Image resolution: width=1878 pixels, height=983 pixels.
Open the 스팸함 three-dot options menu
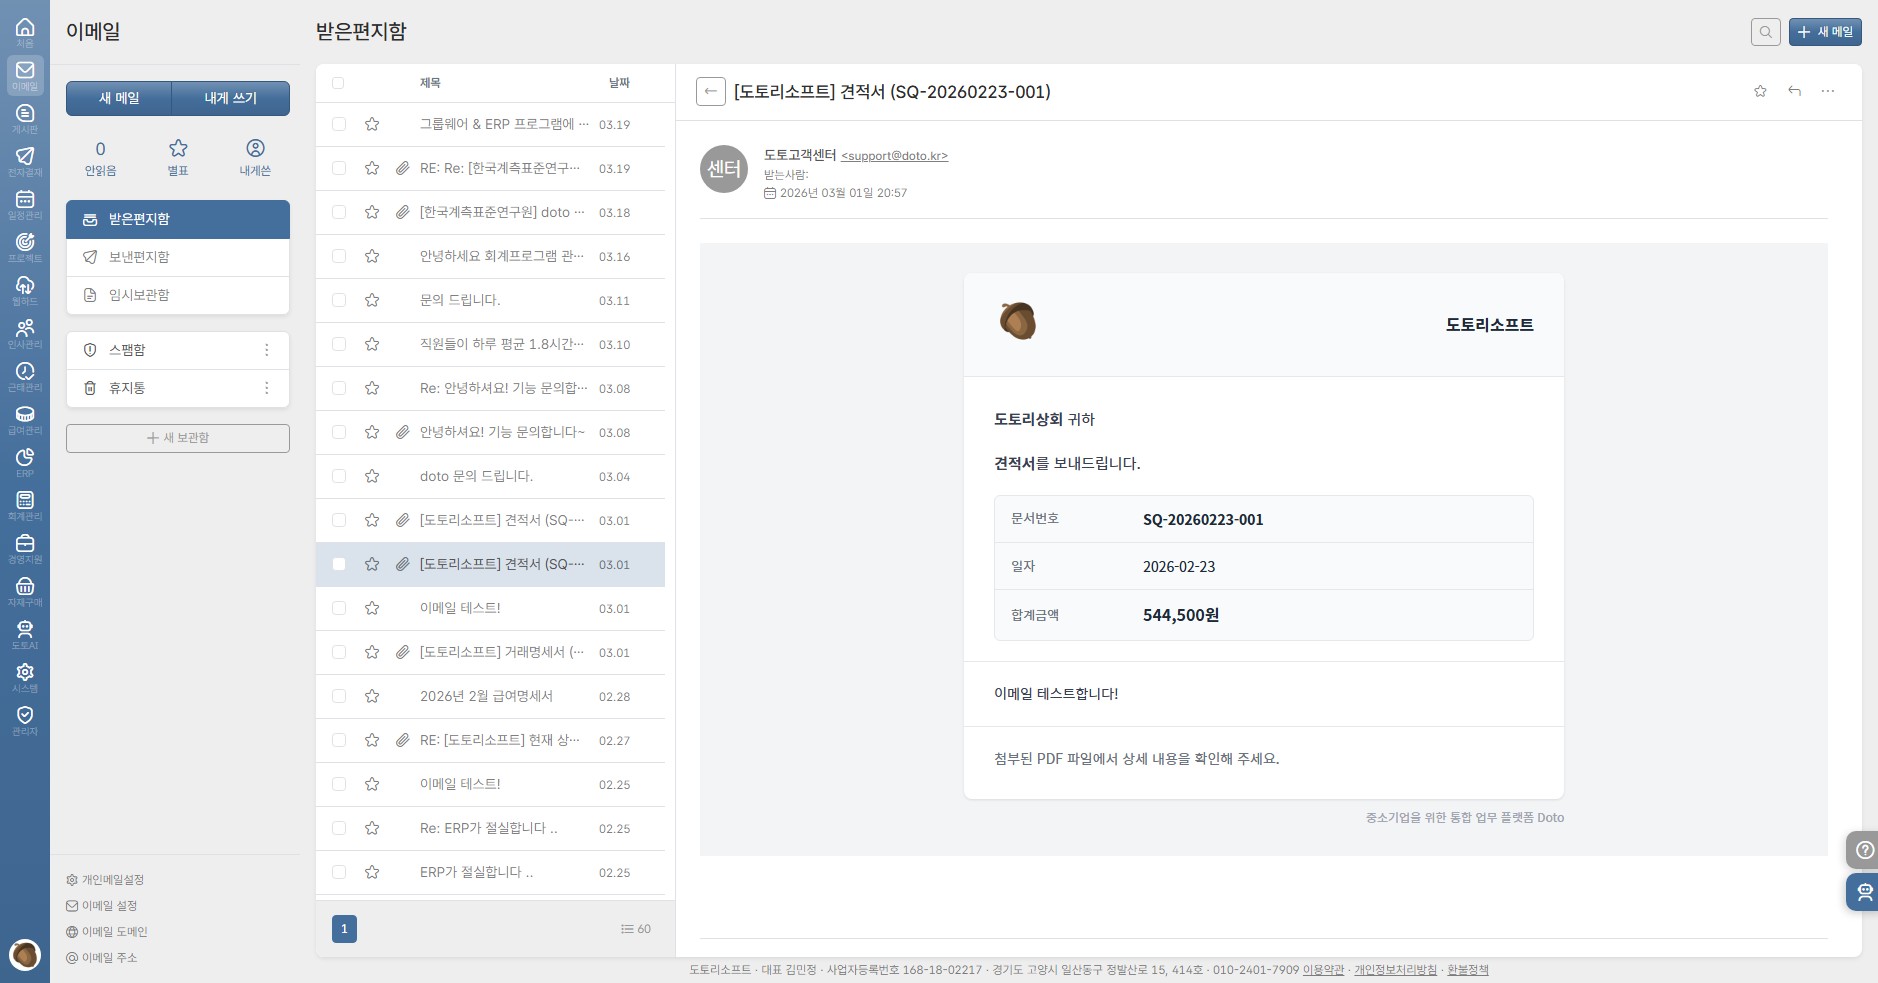[x=266, y=350]
